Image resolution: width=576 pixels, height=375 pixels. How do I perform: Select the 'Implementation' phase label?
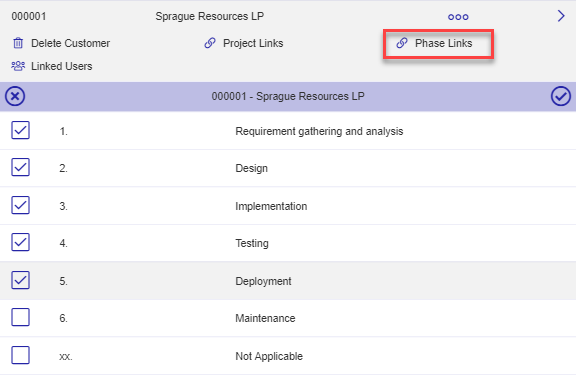click(x=271, y=206)
